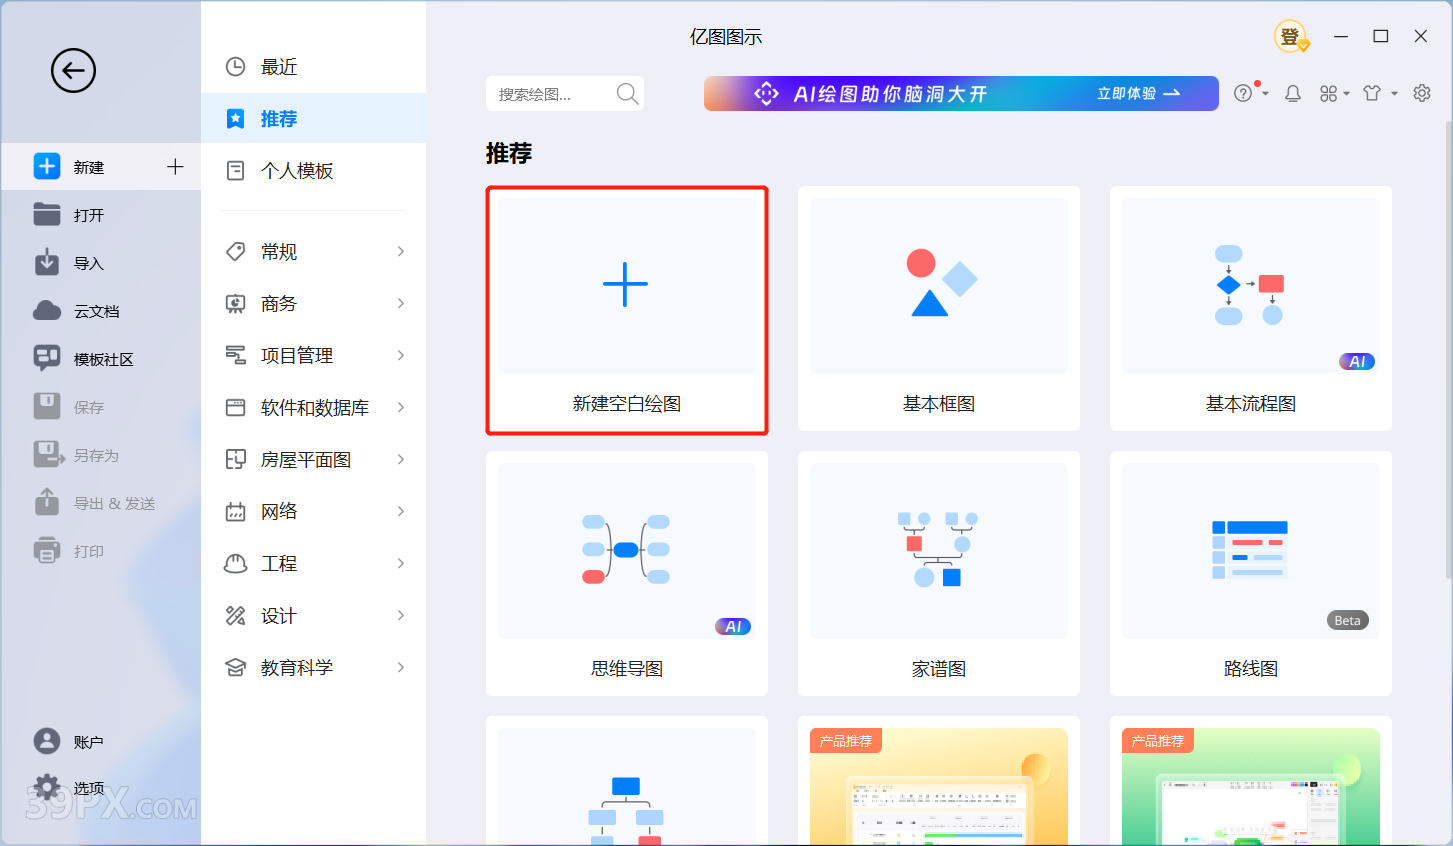The image size is (1453, 846).
Task: Open the 路线图 template card
Action: click(1251, 573)
